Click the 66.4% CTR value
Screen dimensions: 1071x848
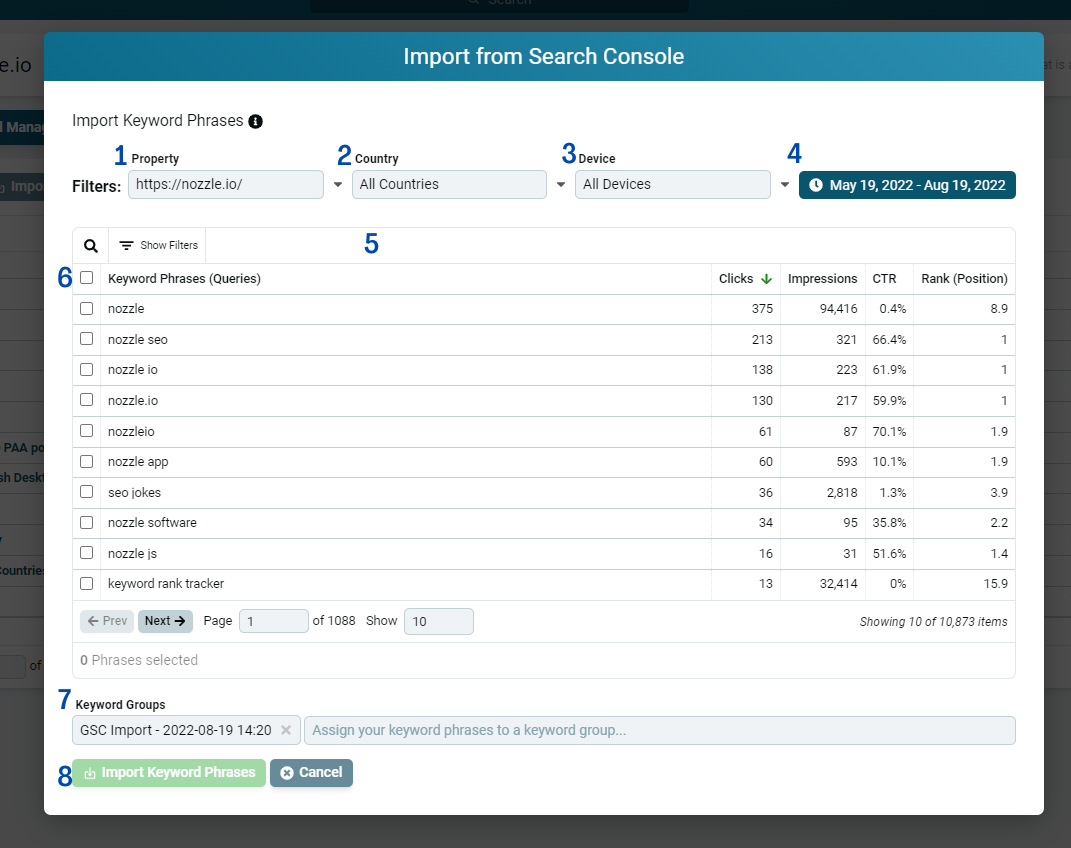pyautogui.click(x=889, y=339)
